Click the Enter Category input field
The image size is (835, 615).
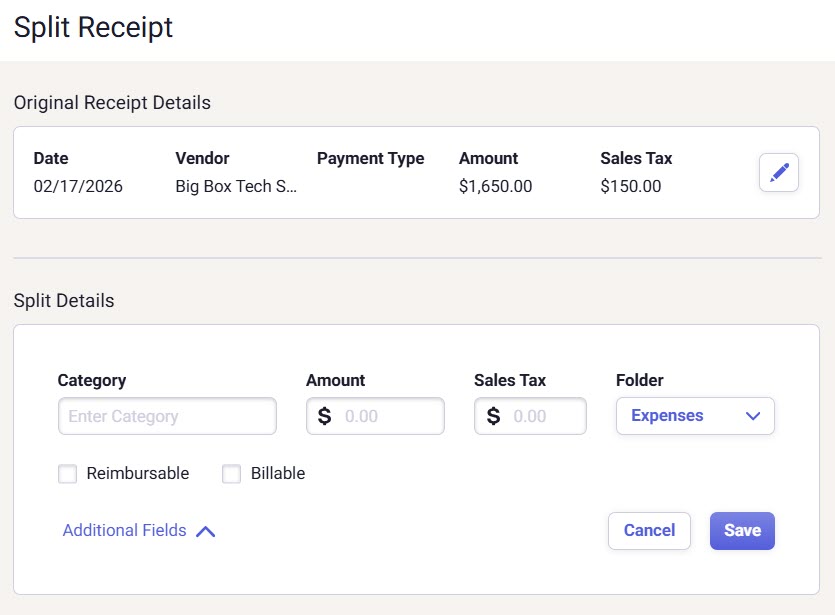pos(166,416)
